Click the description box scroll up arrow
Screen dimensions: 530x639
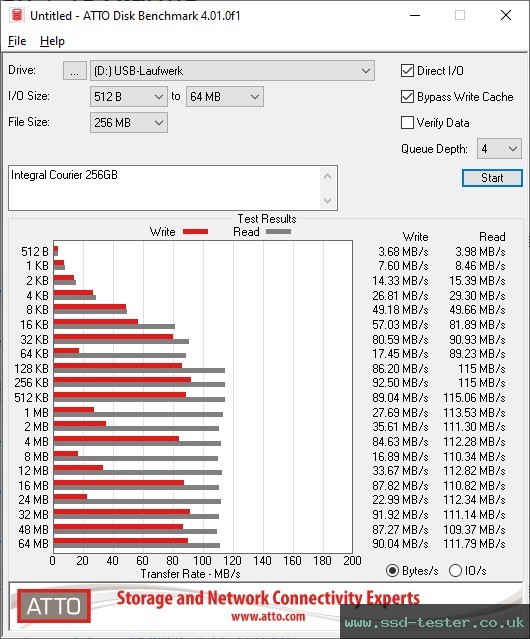(328, 176)
